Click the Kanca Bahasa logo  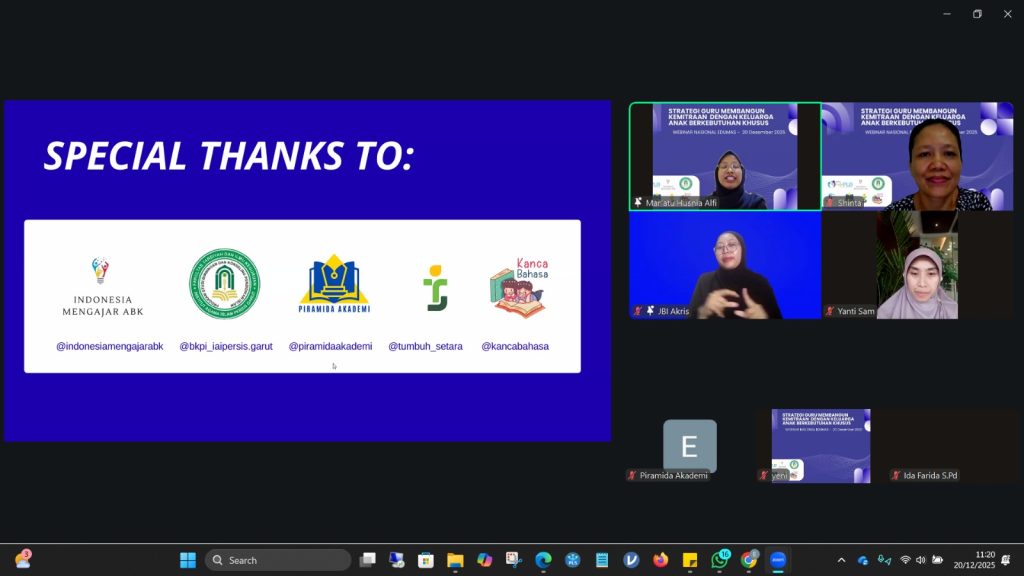(x=518, y=288)
